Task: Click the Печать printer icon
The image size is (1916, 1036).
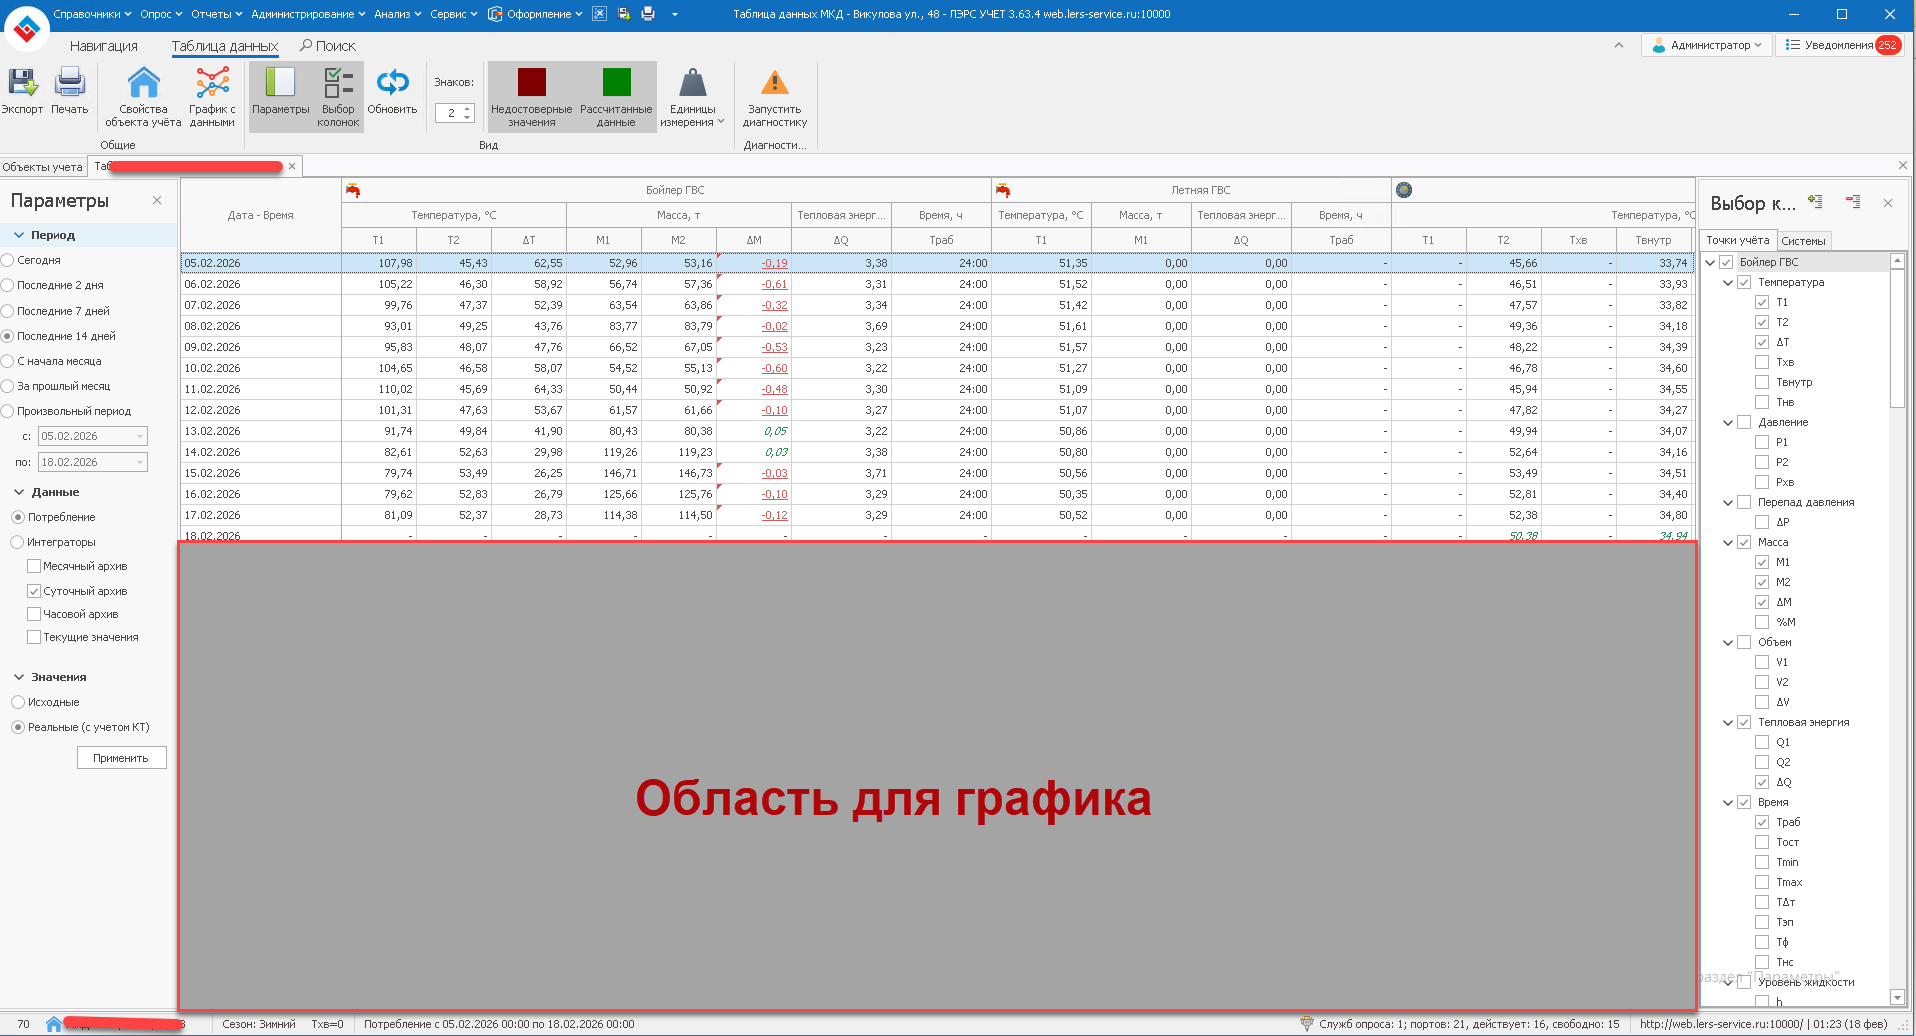Action: pos(69,84)
